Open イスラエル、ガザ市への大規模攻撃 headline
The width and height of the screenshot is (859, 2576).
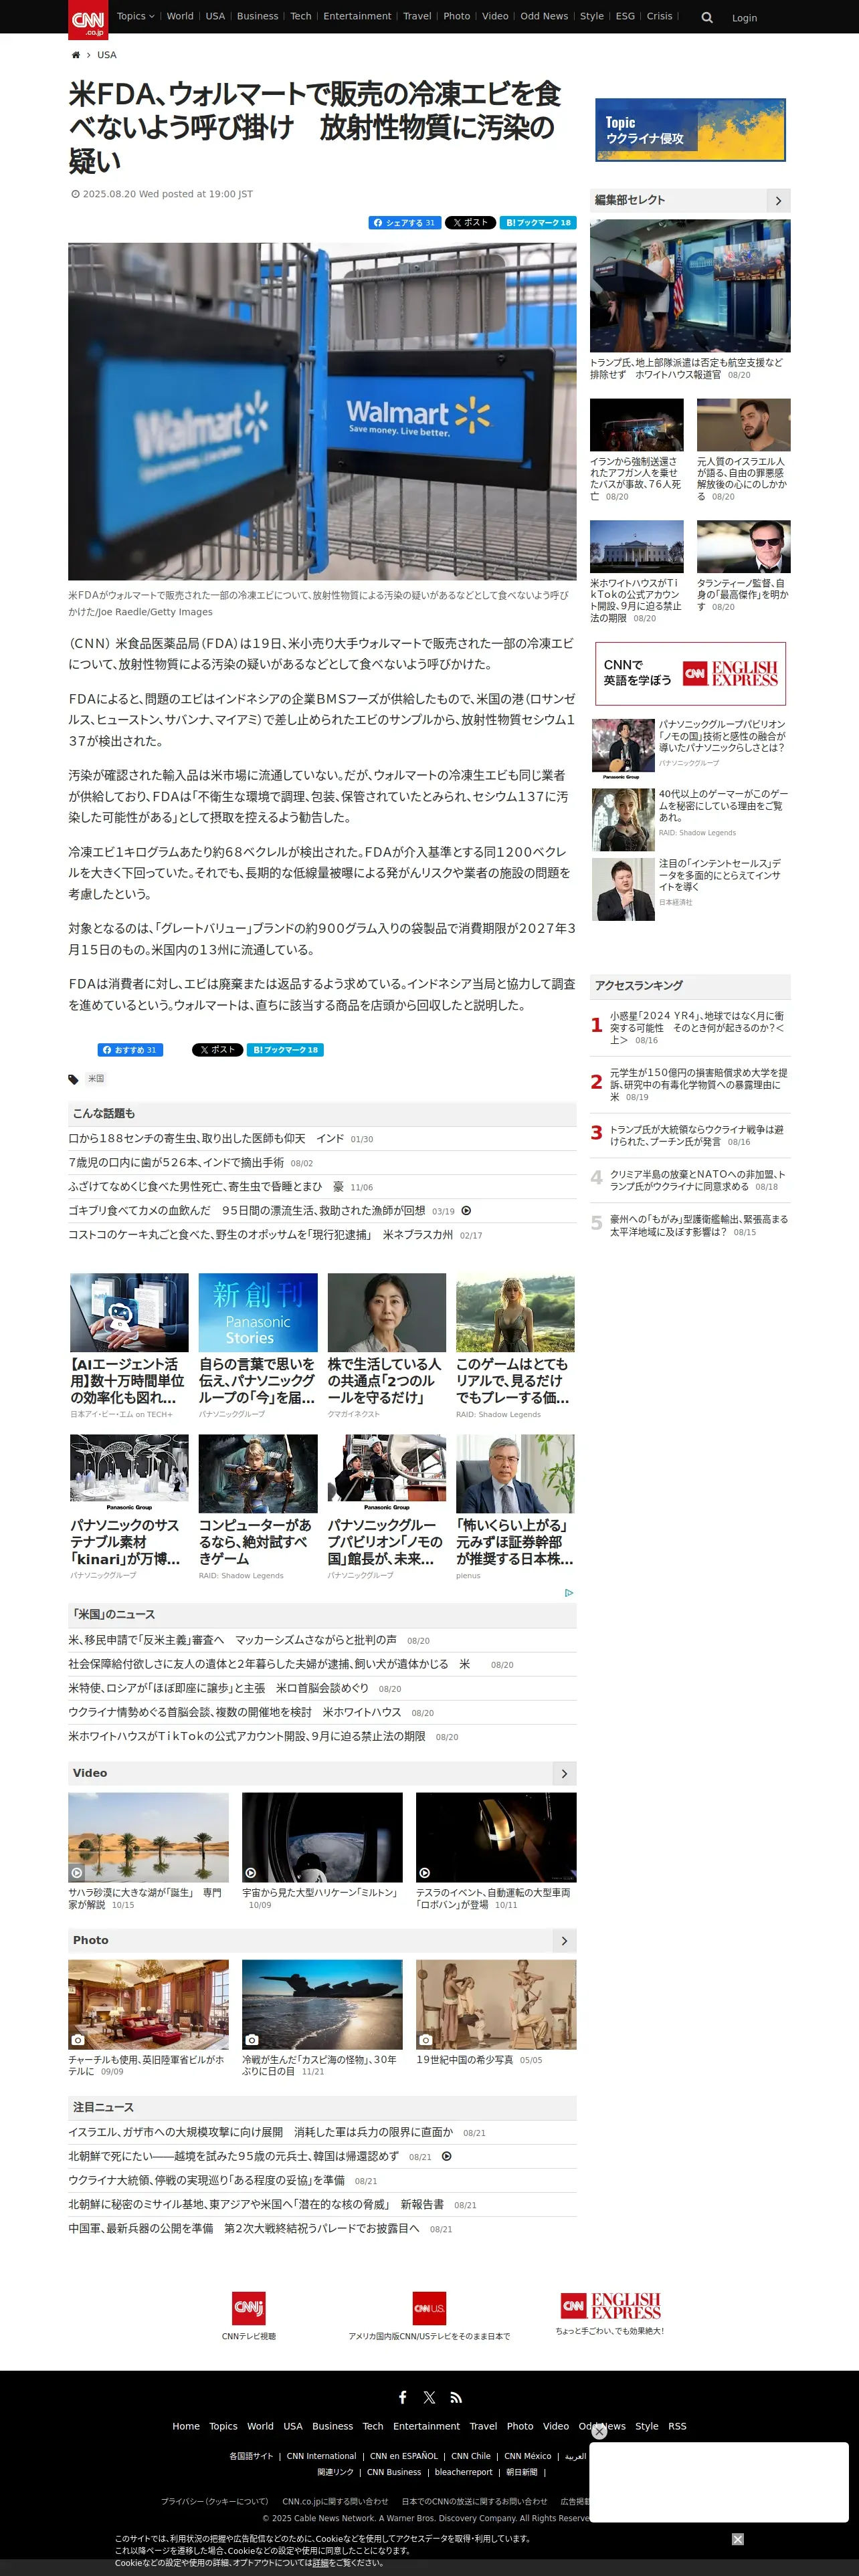(260, 2132)
